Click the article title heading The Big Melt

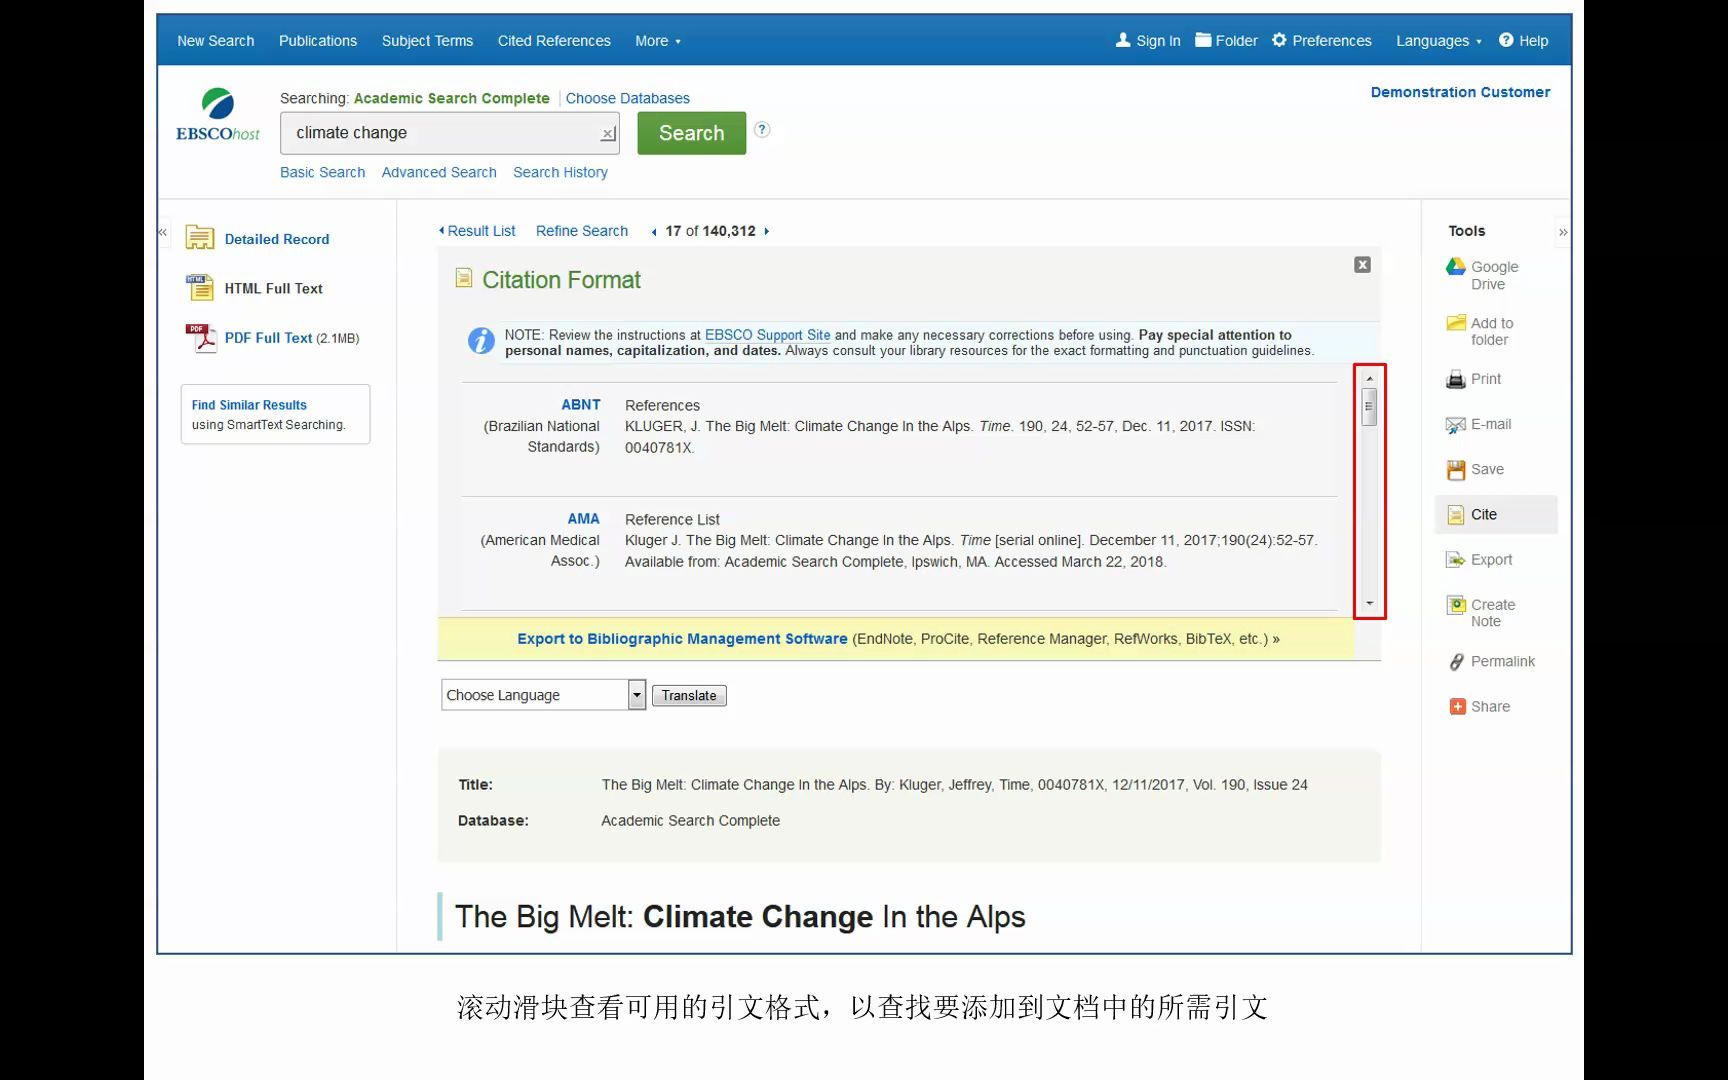tap(740, 917)
